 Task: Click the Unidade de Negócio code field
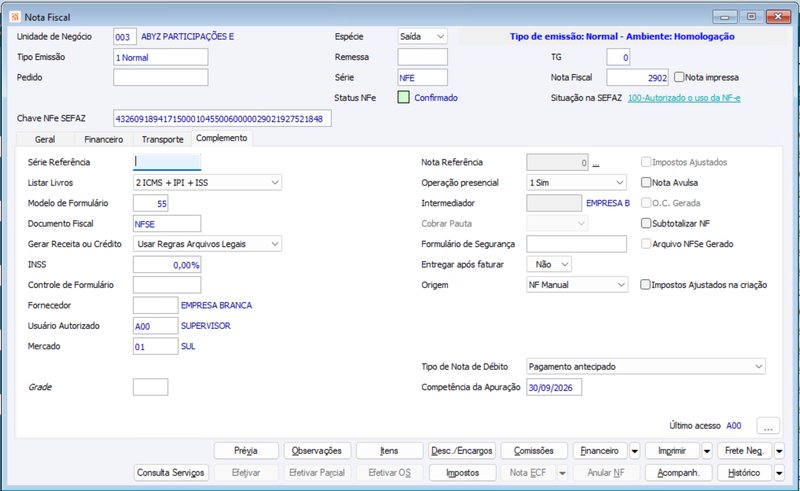(x=125, y=36)
